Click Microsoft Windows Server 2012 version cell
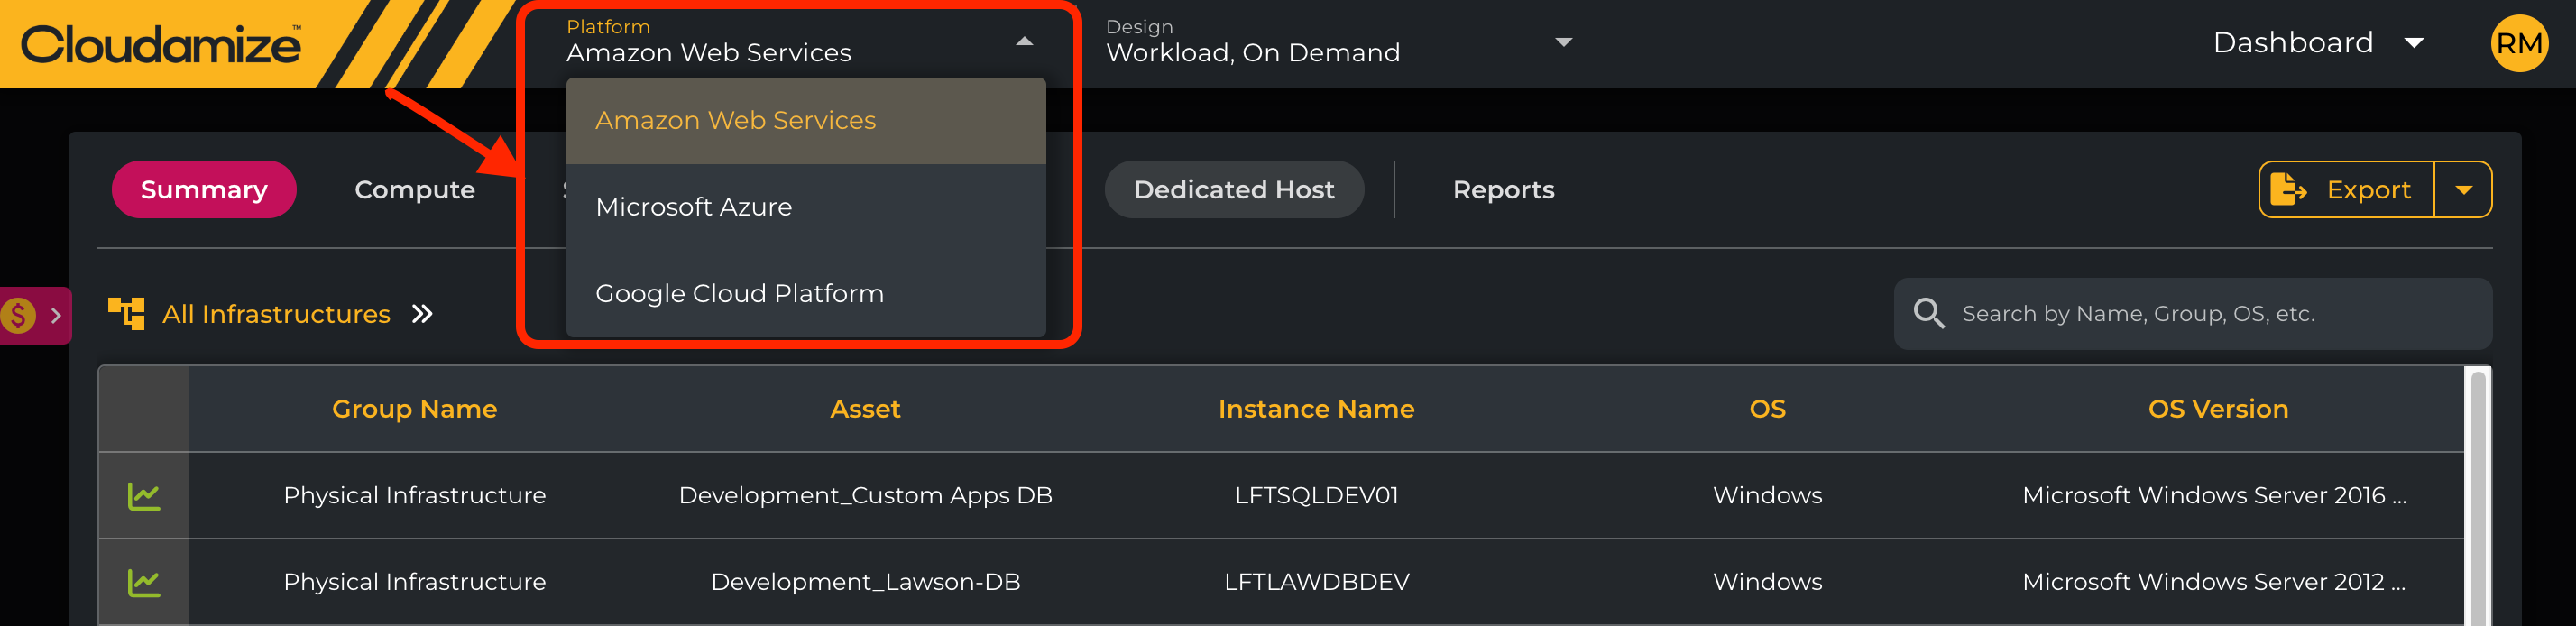The height and width of the screenshot is (626, 2576). 2214,582
